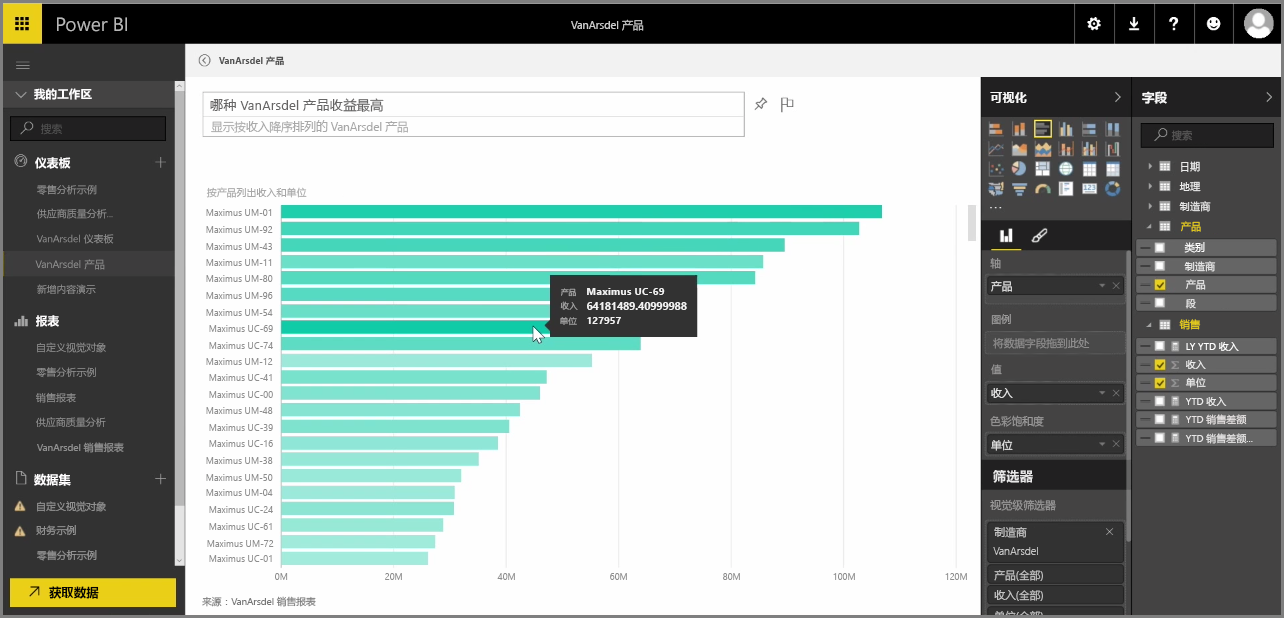Open 销售报表 report in sidebar
The width and height of the screenshot is (1284, 618).
56,397
